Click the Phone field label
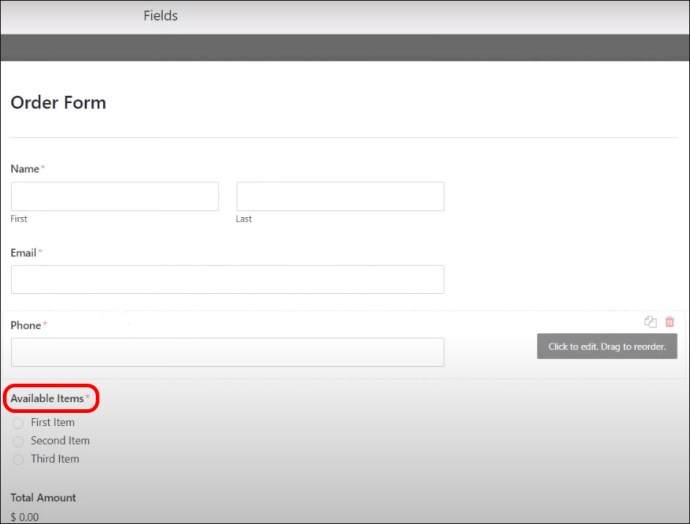Image resolution: width=690 pixels, height=524 pixels. (26, 325)
